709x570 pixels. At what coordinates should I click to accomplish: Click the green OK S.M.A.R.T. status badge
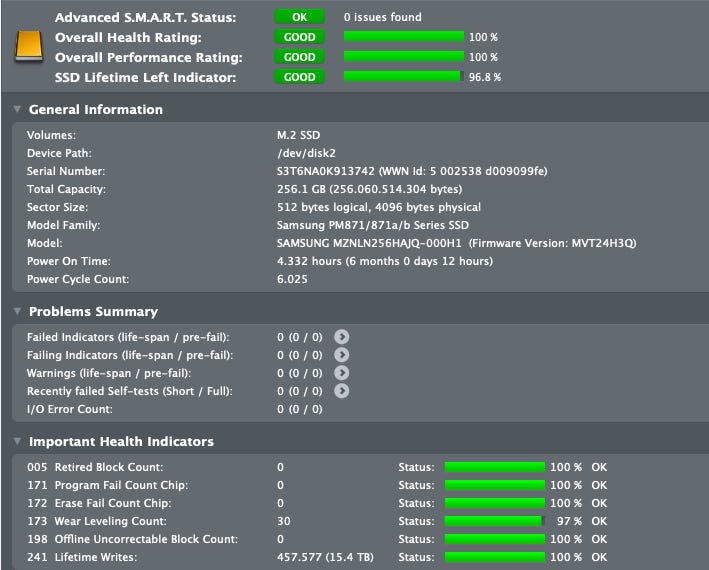(299, 17)
